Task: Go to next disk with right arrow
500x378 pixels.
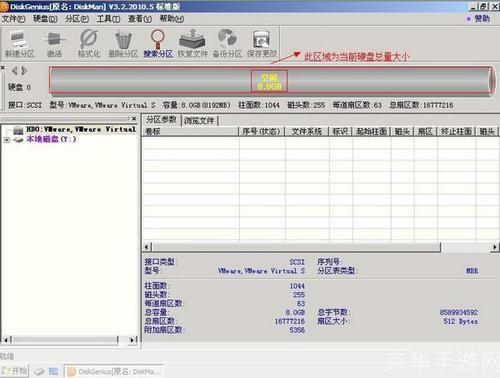Action: [x=24, y=71]
